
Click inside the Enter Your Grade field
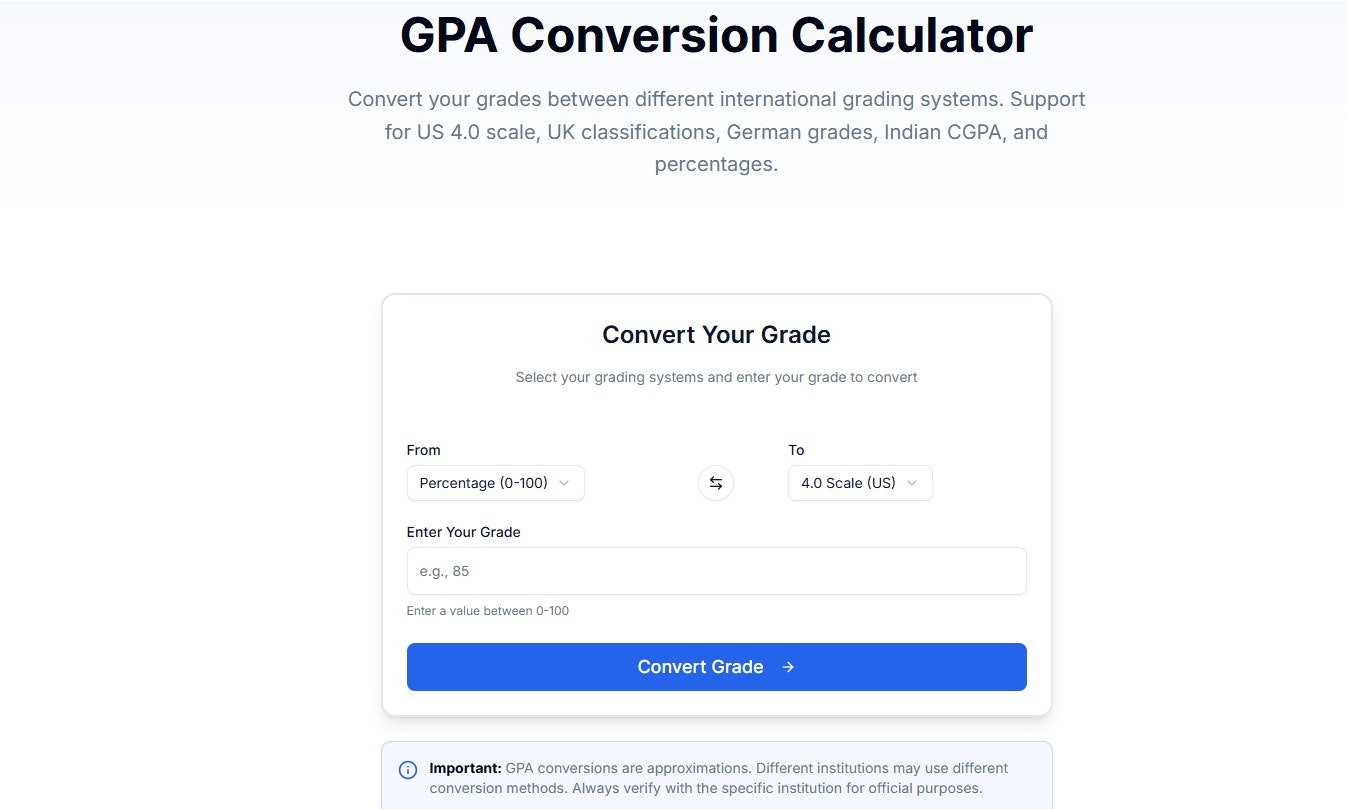pyautogui.click(x=716, y=571)
